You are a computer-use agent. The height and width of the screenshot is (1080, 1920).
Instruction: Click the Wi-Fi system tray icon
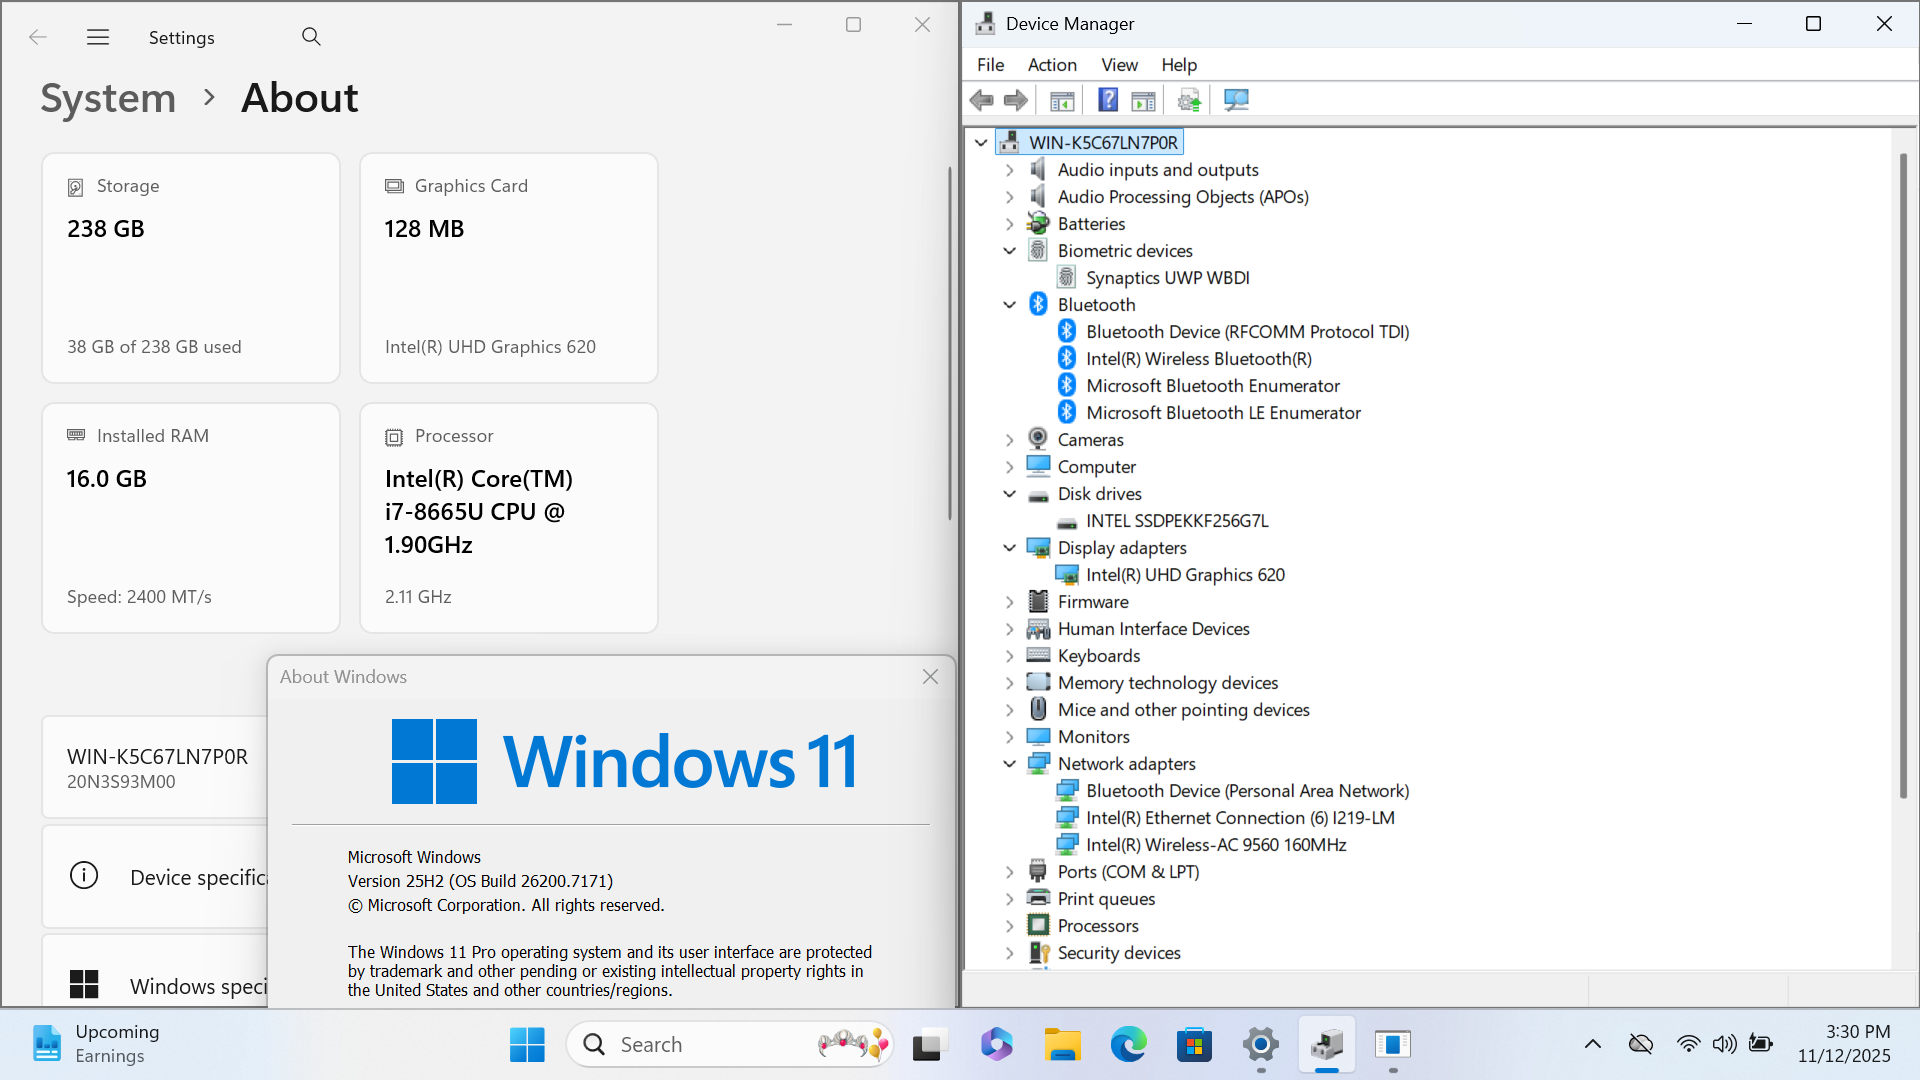point(1688,1044)
